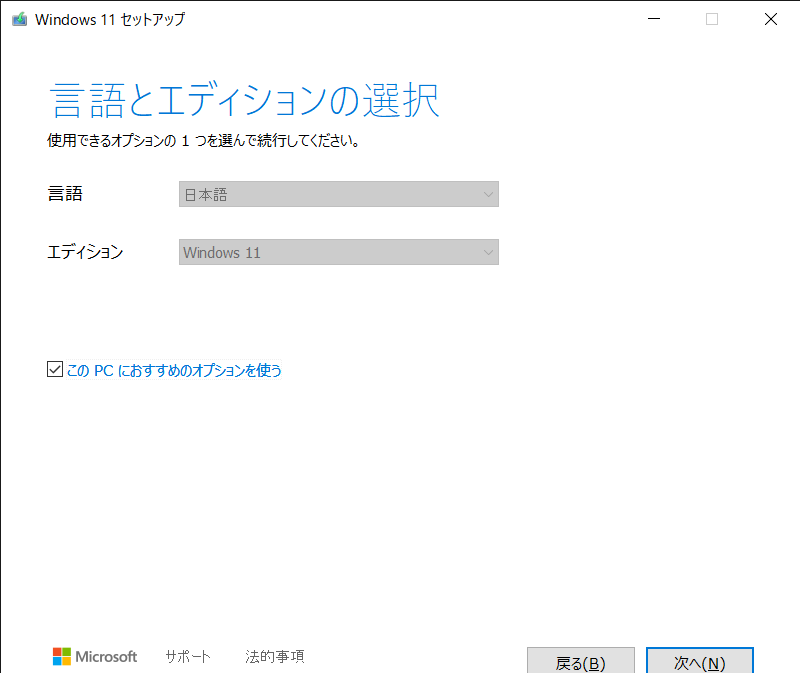
Task: Click the 次へ(N) button
Action: [699, 661]
